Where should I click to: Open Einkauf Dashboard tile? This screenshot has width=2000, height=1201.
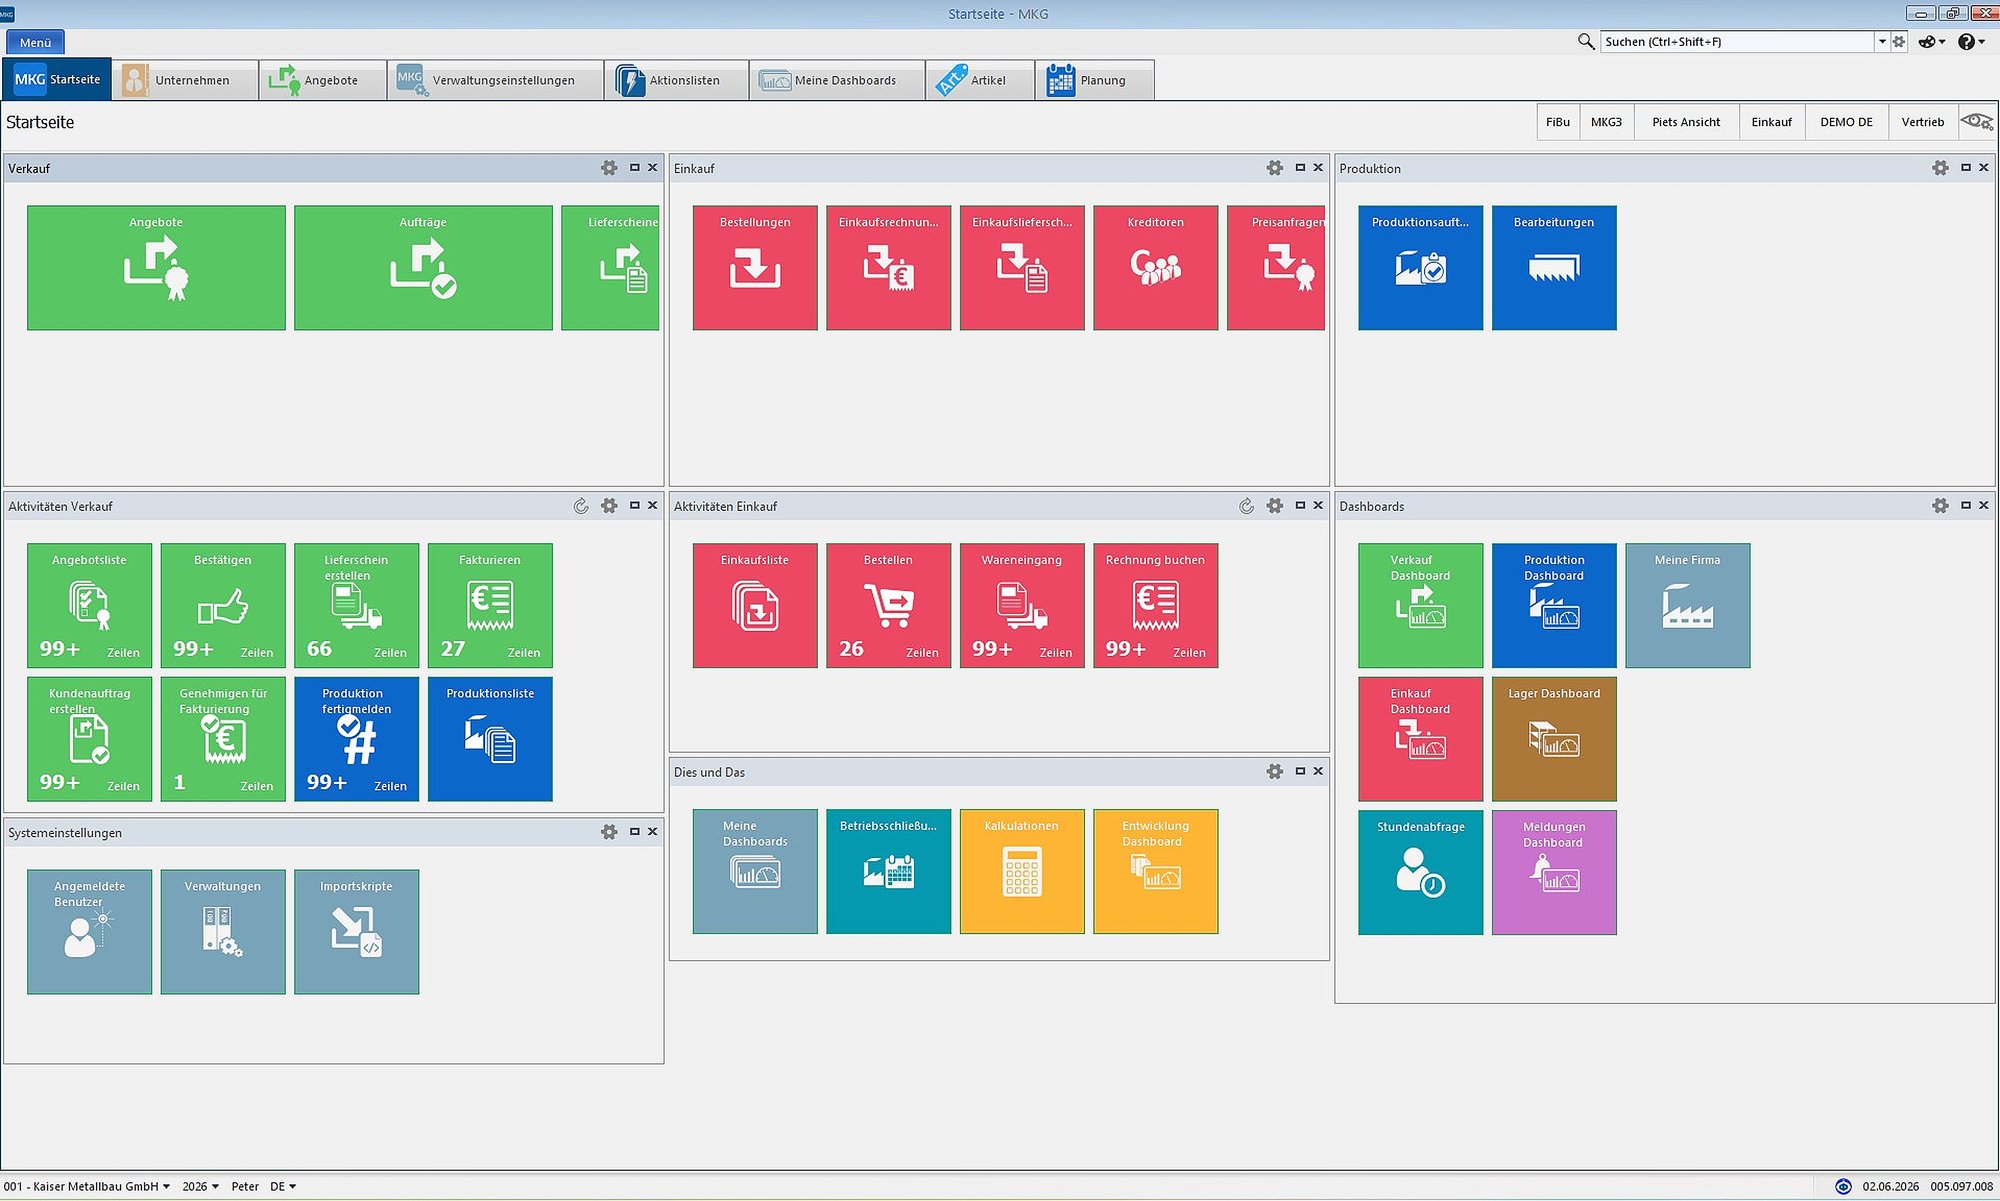[1420, 739]
